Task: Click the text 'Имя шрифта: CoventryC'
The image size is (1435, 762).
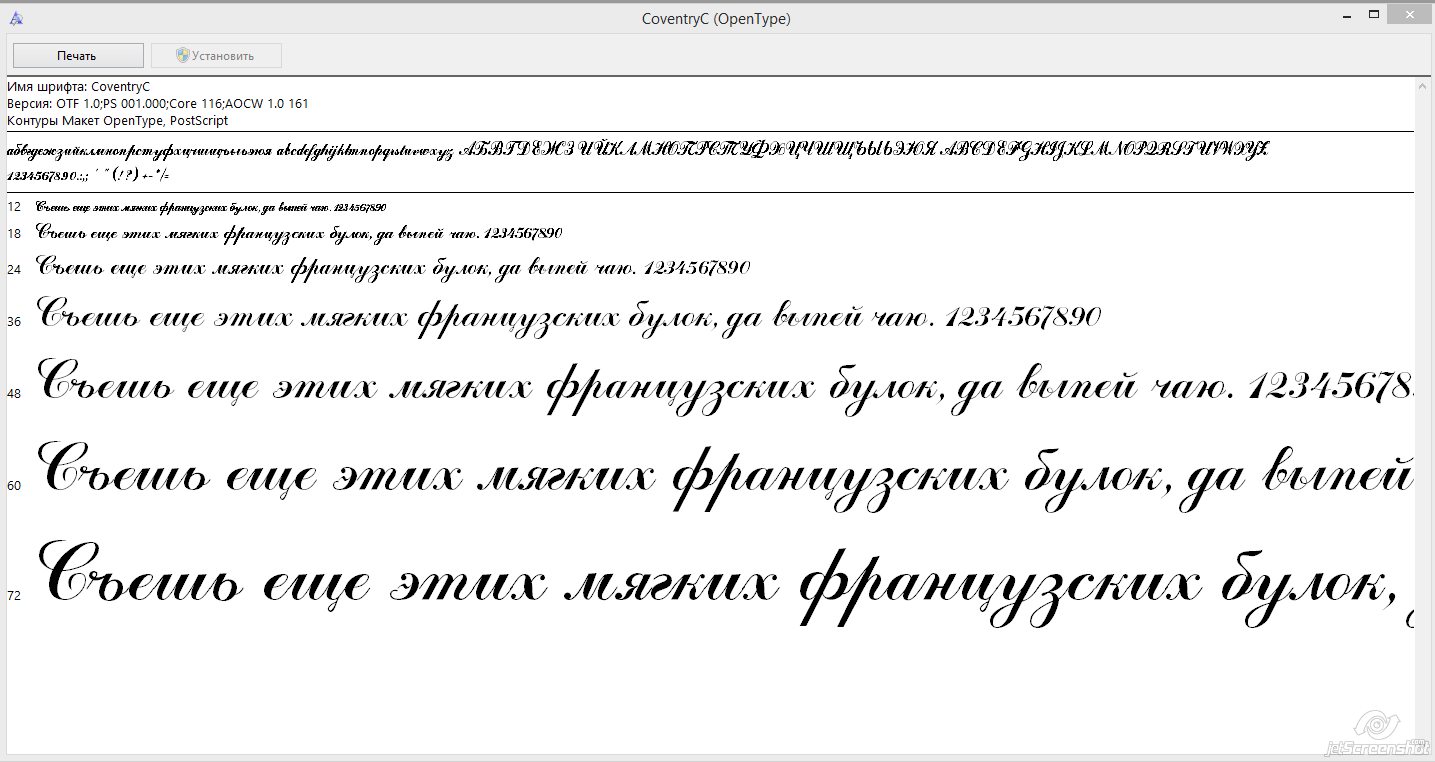Action: coord(78,87)
